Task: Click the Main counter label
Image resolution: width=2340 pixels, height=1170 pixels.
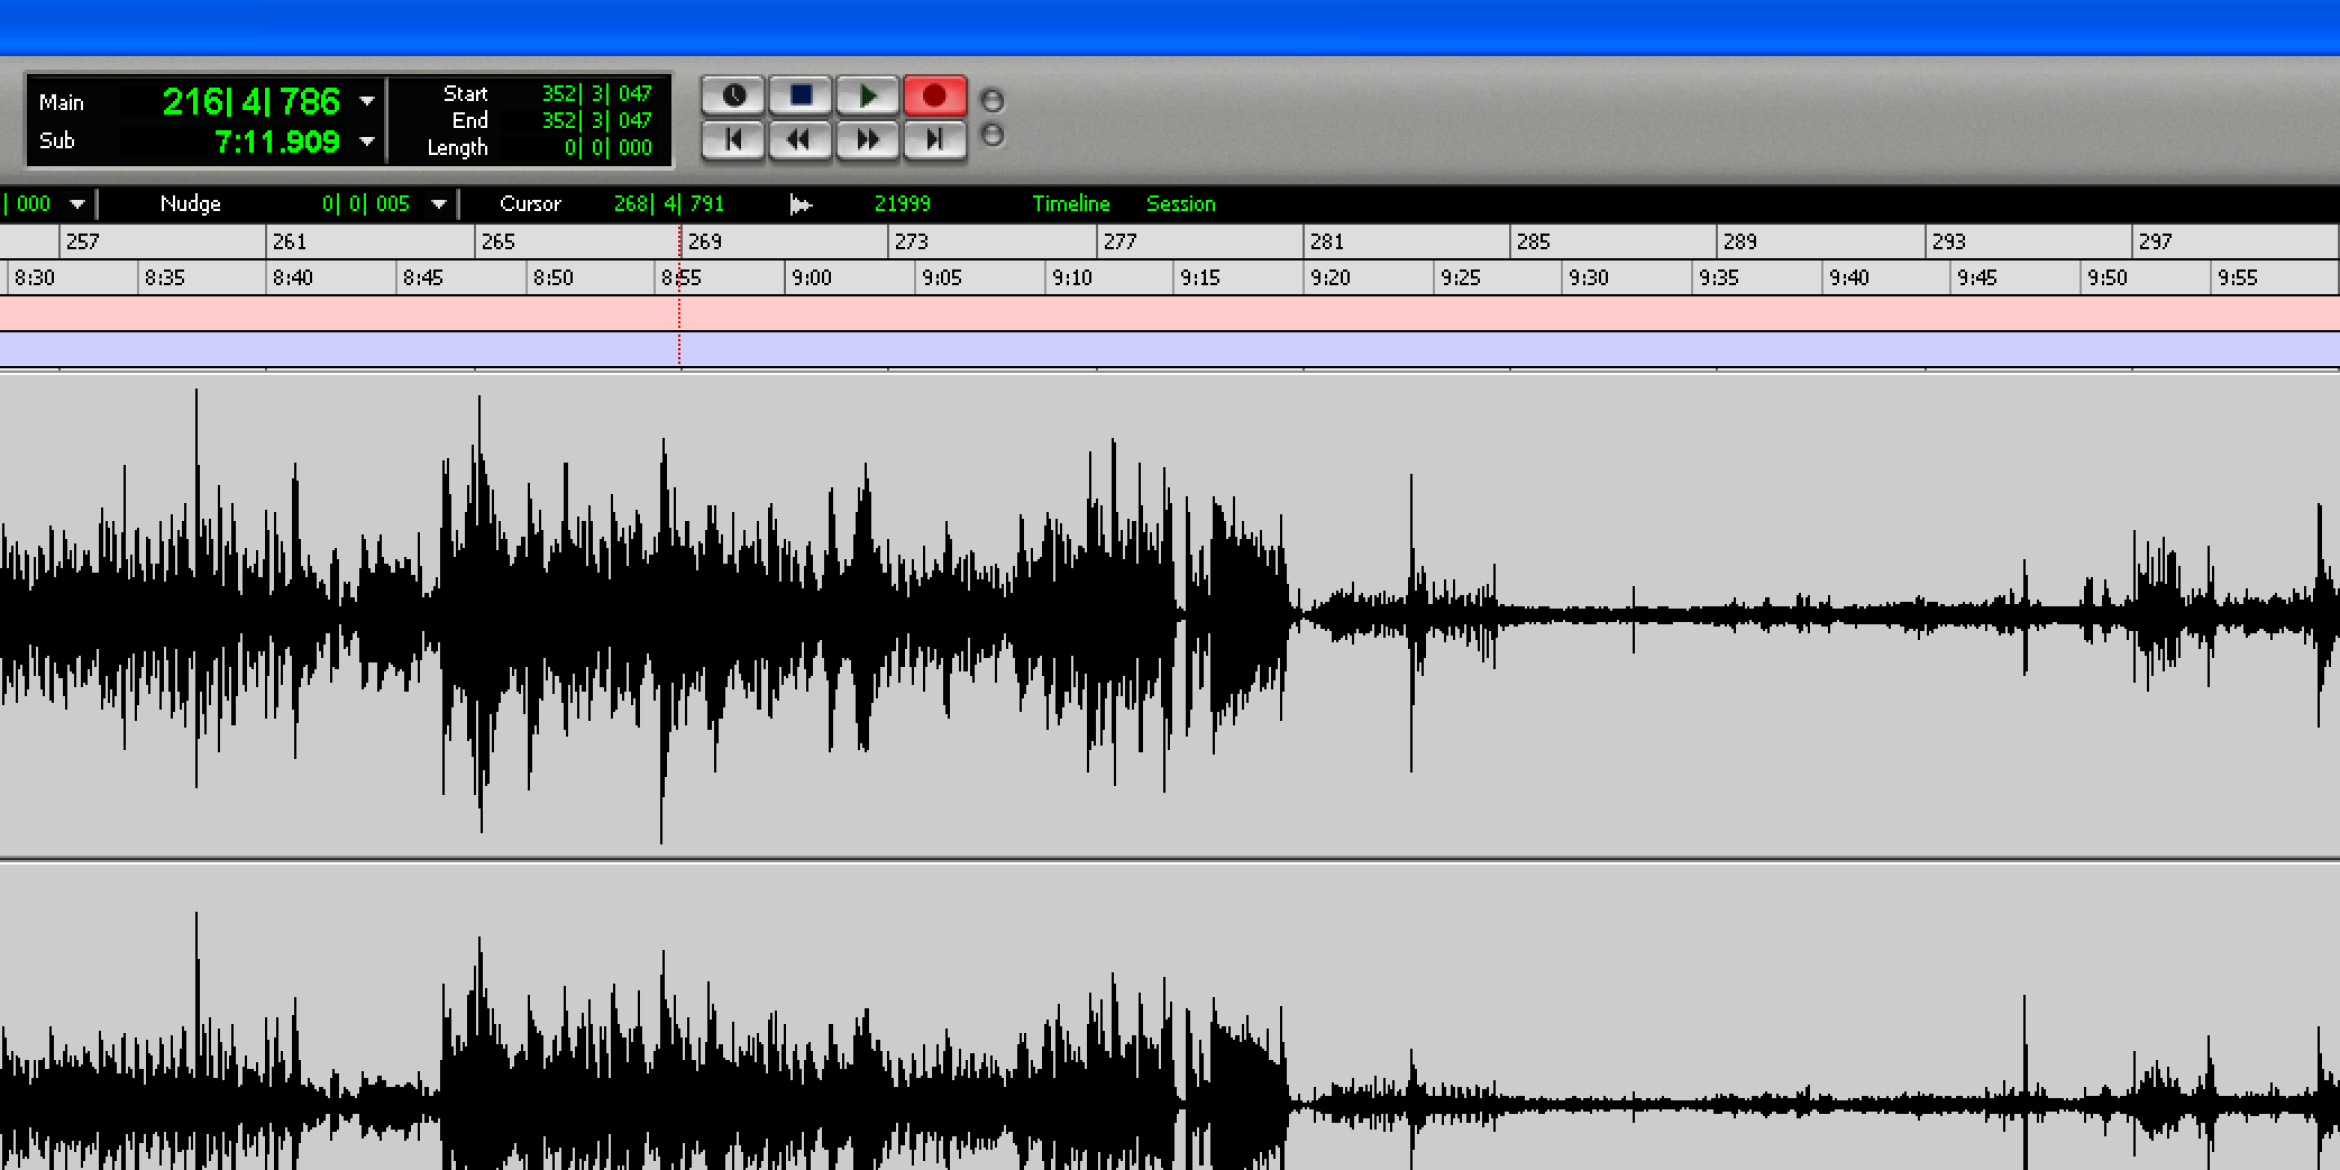Action: pos(61,102)
